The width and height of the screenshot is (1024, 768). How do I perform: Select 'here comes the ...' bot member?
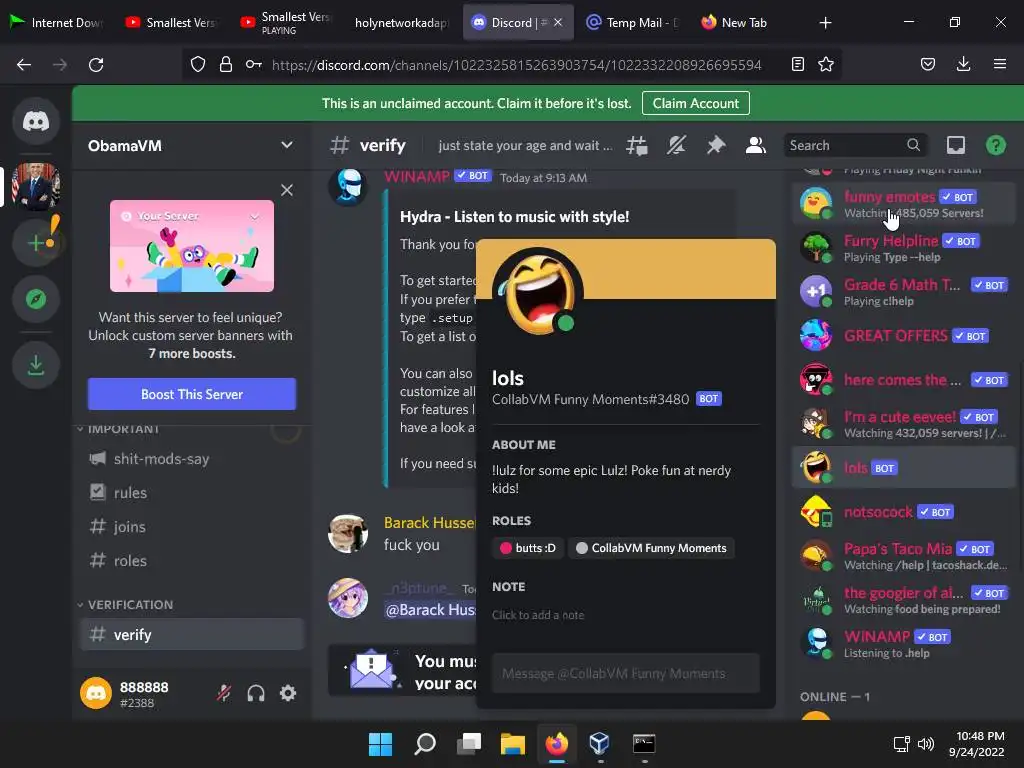pyautogui.click(x=904, y=379)
